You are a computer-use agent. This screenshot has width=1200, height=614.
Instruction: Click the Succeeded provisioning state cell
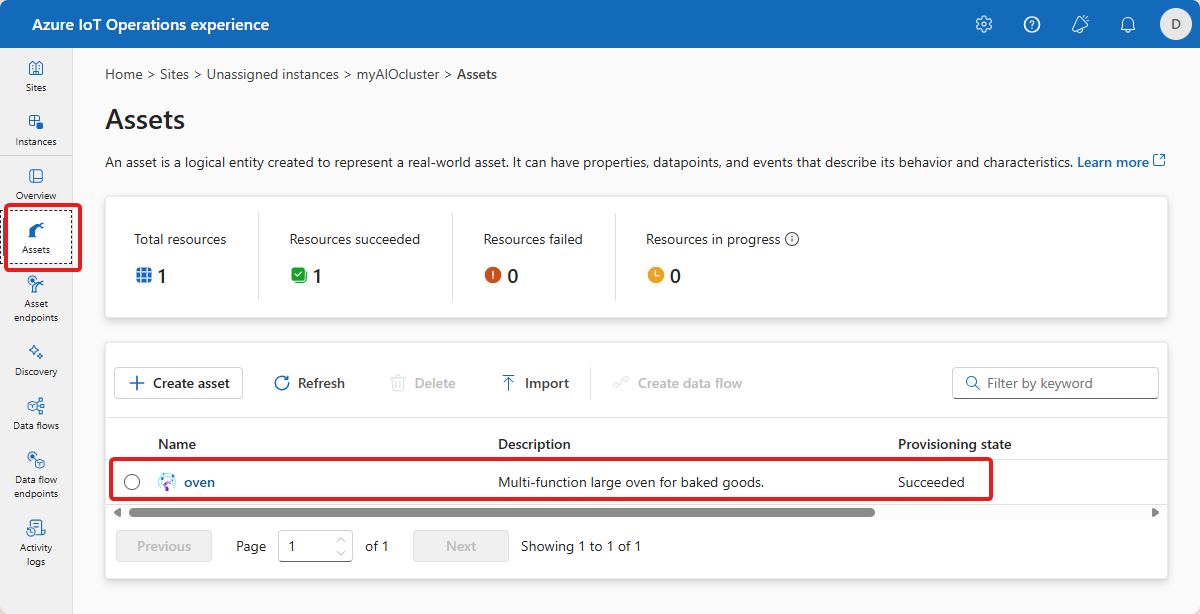click(x=931, y=482)
